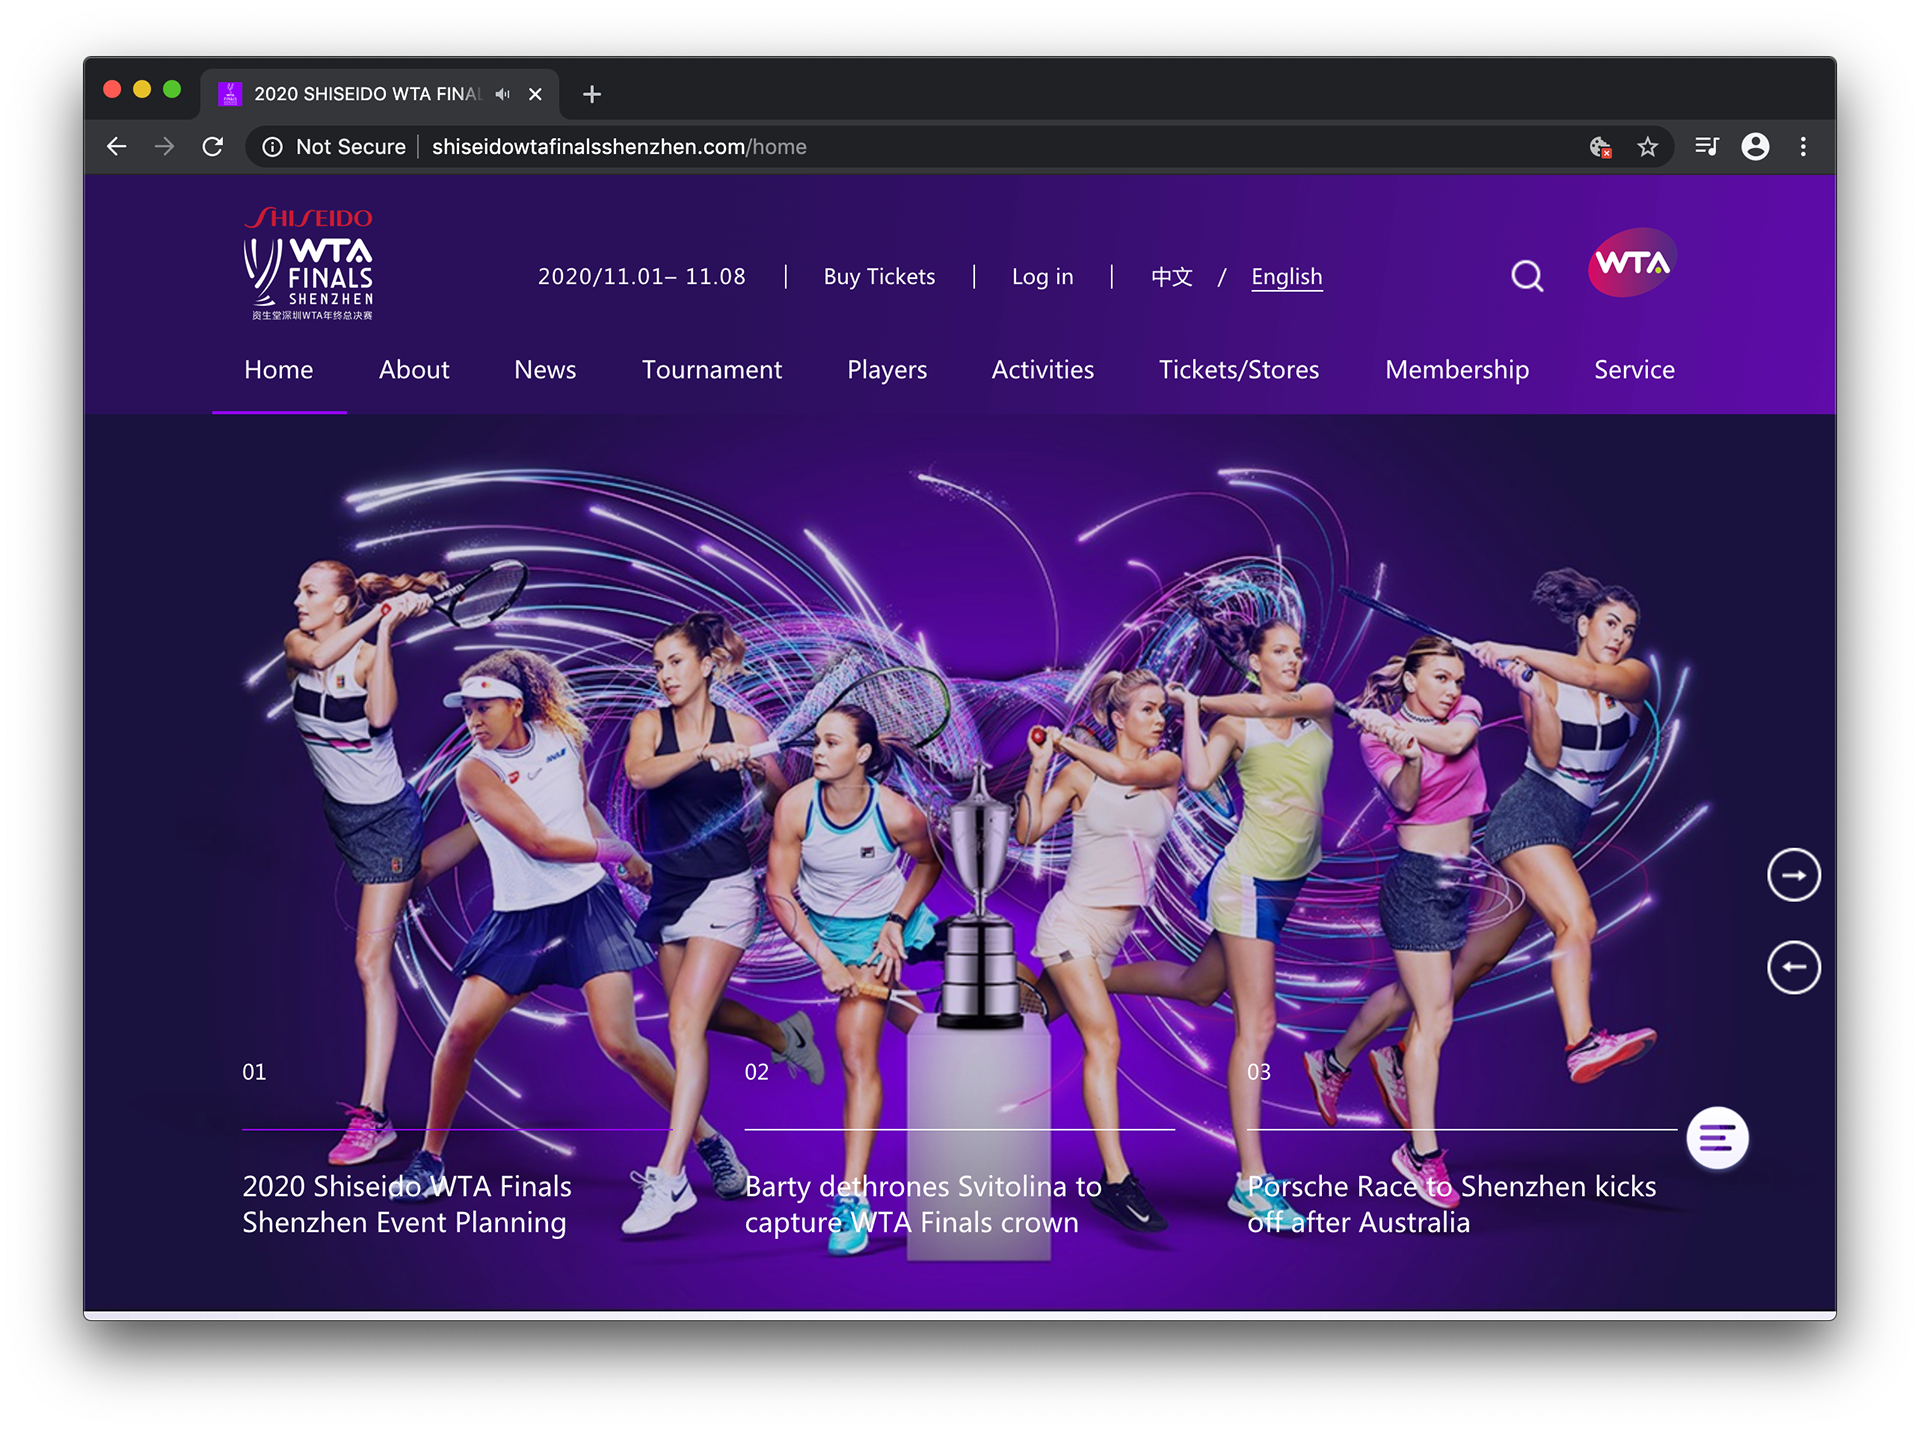Select the 2020 SHISEIDO WTA FINALS browser tab
This screenshot has height=1431, width=1920.
(380, 94)
